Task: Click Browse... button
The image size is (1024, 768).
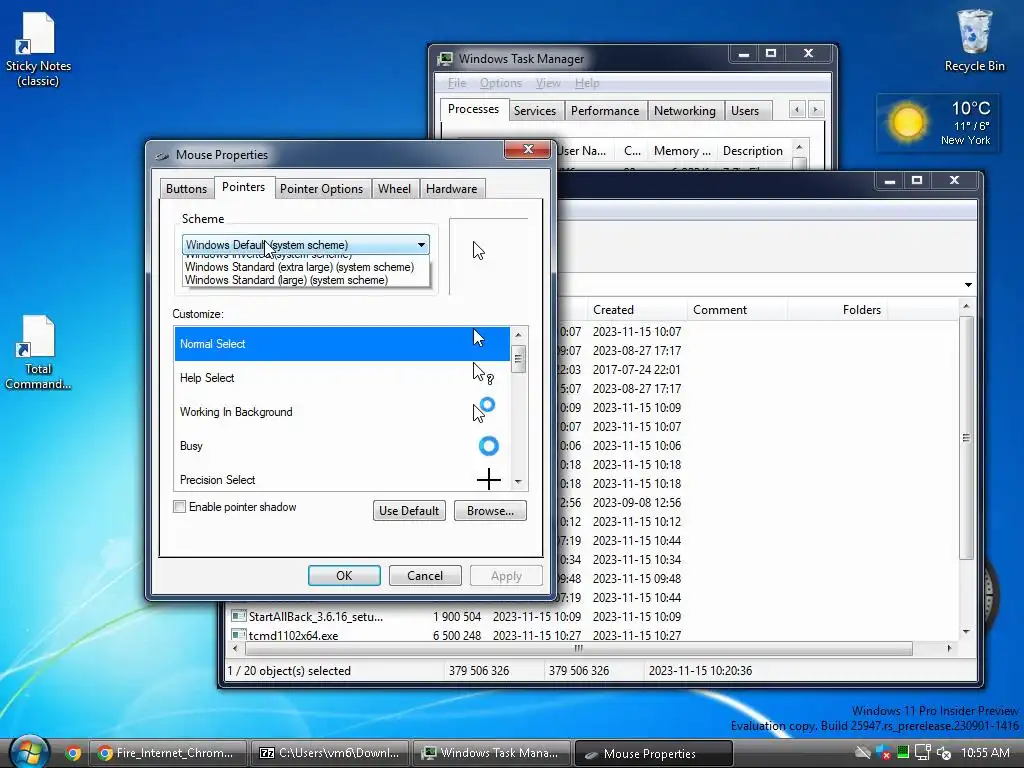Action: [490, 511]
